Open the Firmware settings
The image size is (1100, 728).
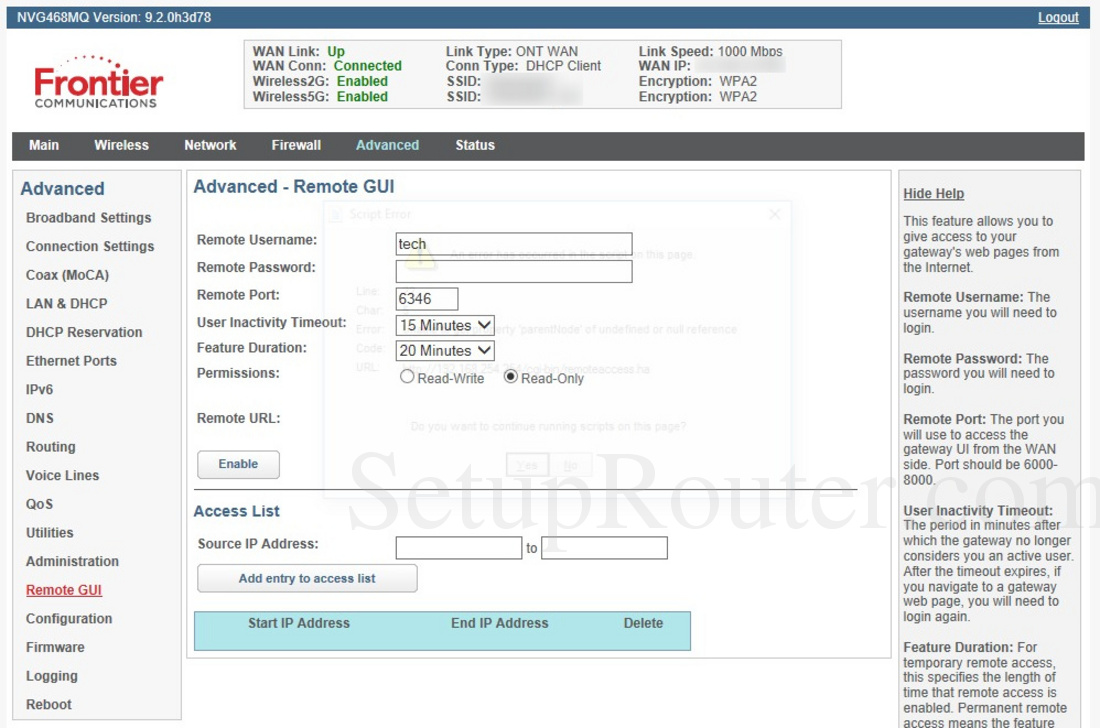55,647
